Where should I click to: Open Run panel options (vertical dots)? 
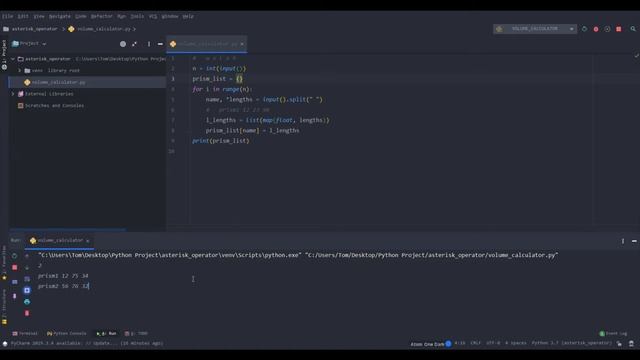623,241
